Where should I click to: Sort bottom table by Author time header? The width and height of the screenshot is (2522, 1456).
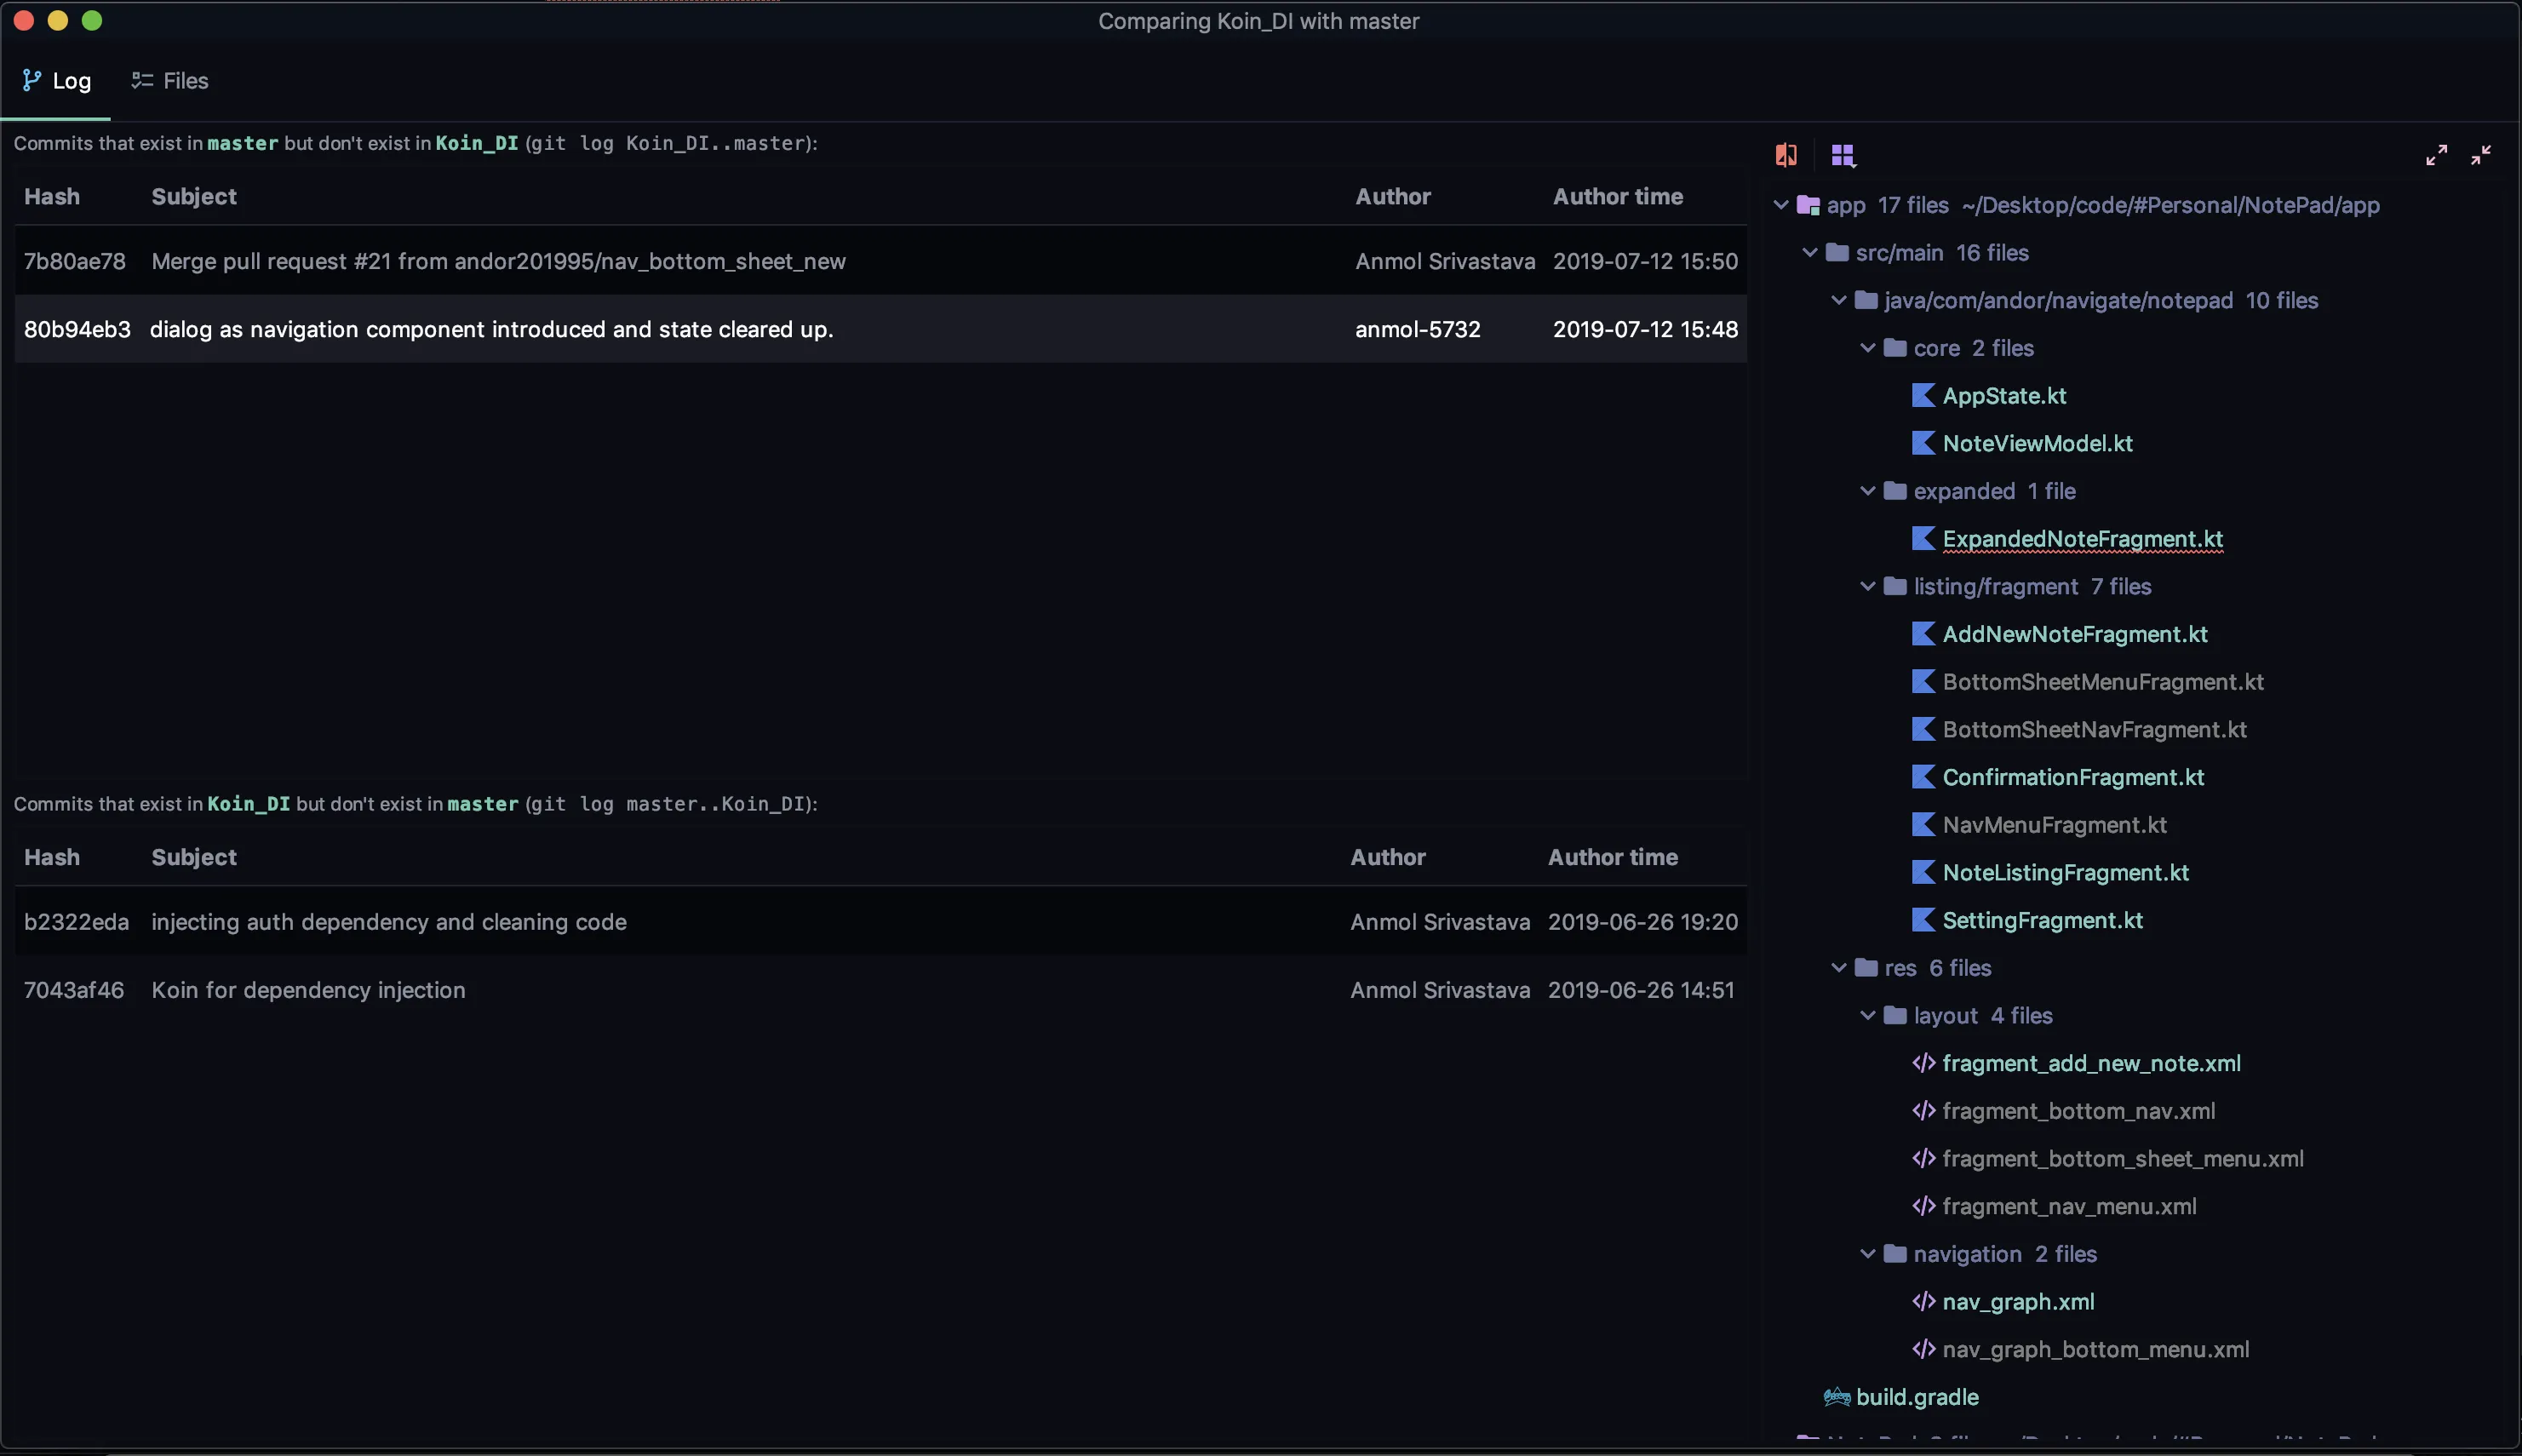(1613, 857)
